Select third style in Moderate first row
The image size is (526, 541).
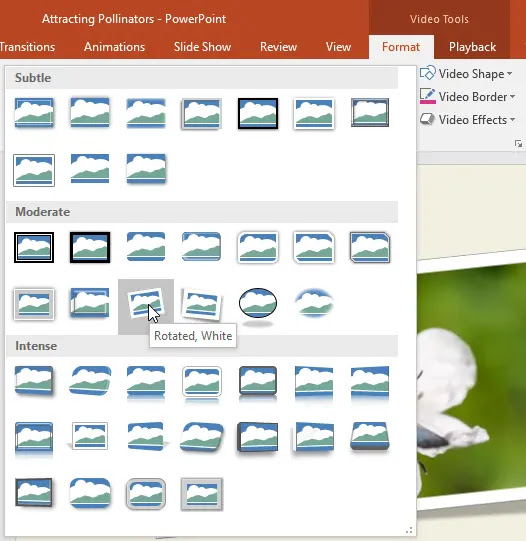tap(146, 246)
